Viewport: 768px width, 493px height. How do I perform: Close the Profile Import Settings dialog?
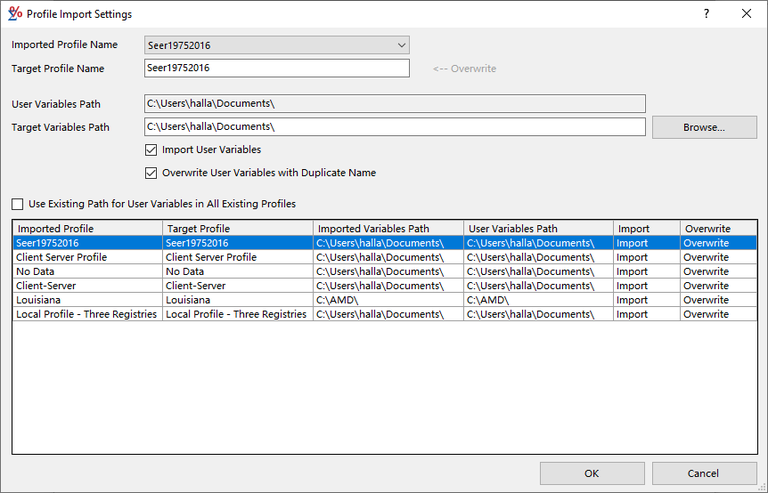pyautogui.click(x=746, y=14)
